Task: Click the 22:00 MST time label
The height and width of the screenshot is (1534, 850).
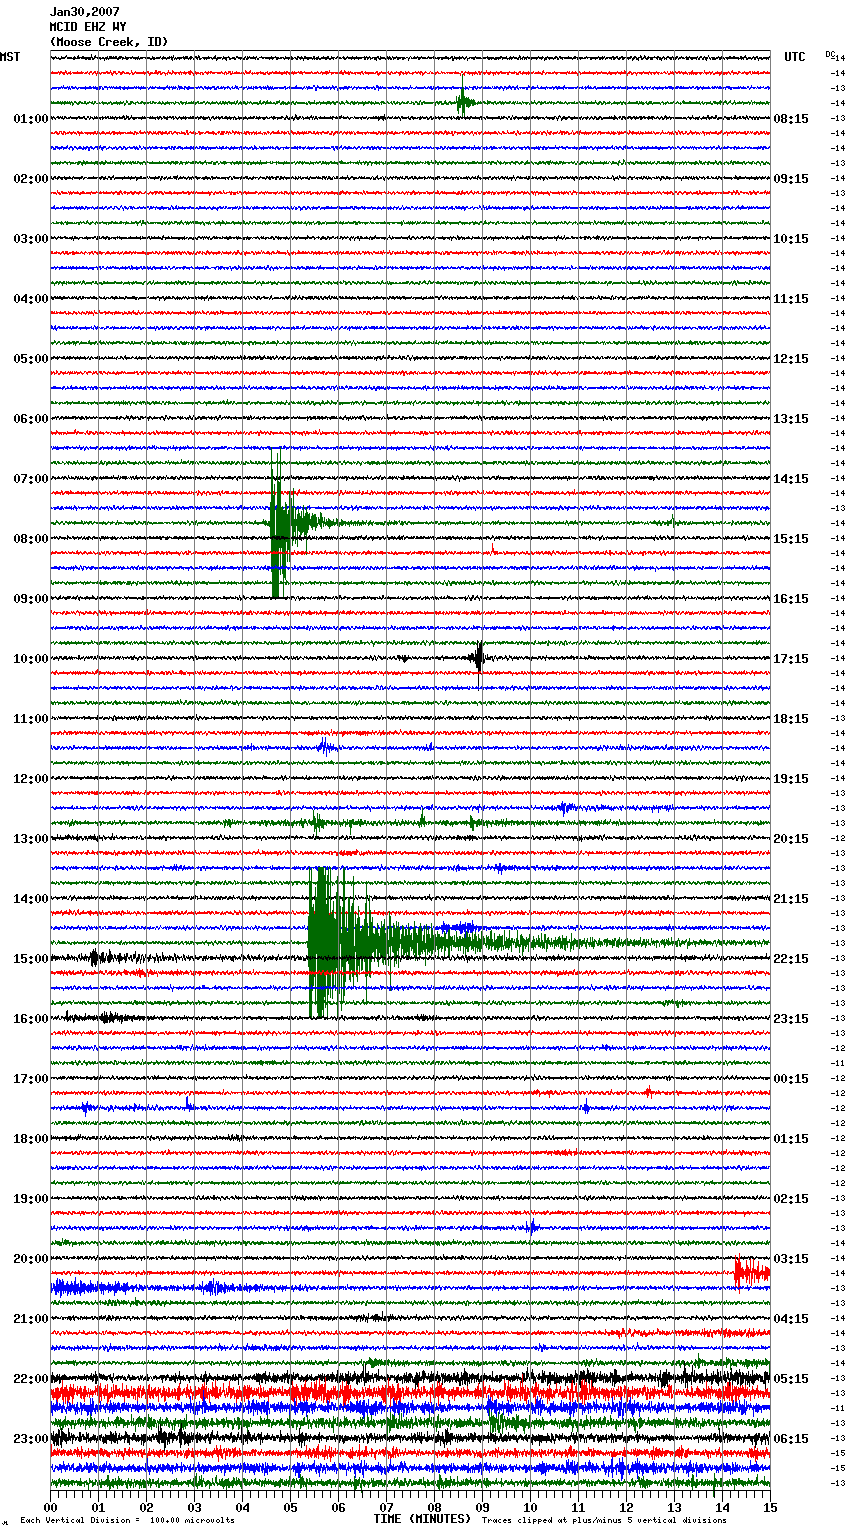Action: pyautogui.click(x=31, y=1379)
